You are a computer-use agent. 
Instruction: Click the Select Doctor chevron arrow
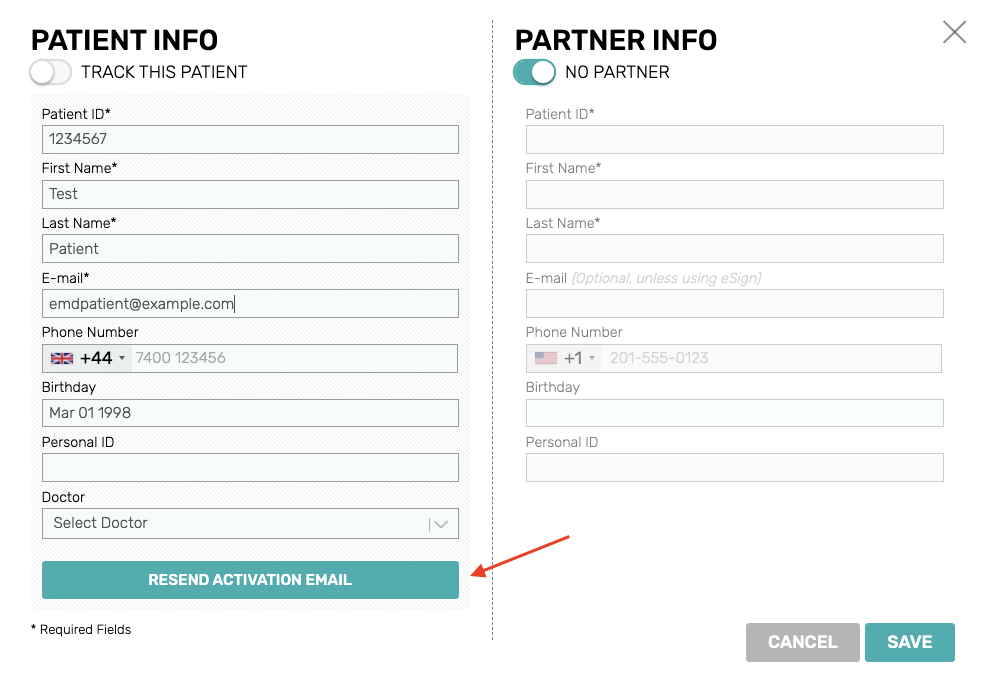441,524
